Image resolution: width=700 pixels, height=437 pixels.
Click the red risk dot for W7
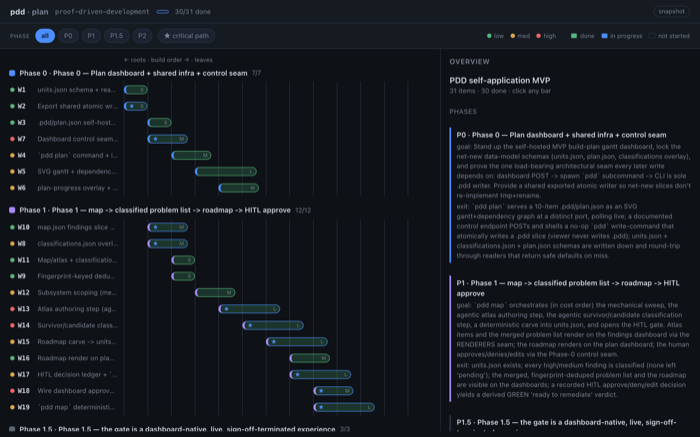(x=12, y=139)
